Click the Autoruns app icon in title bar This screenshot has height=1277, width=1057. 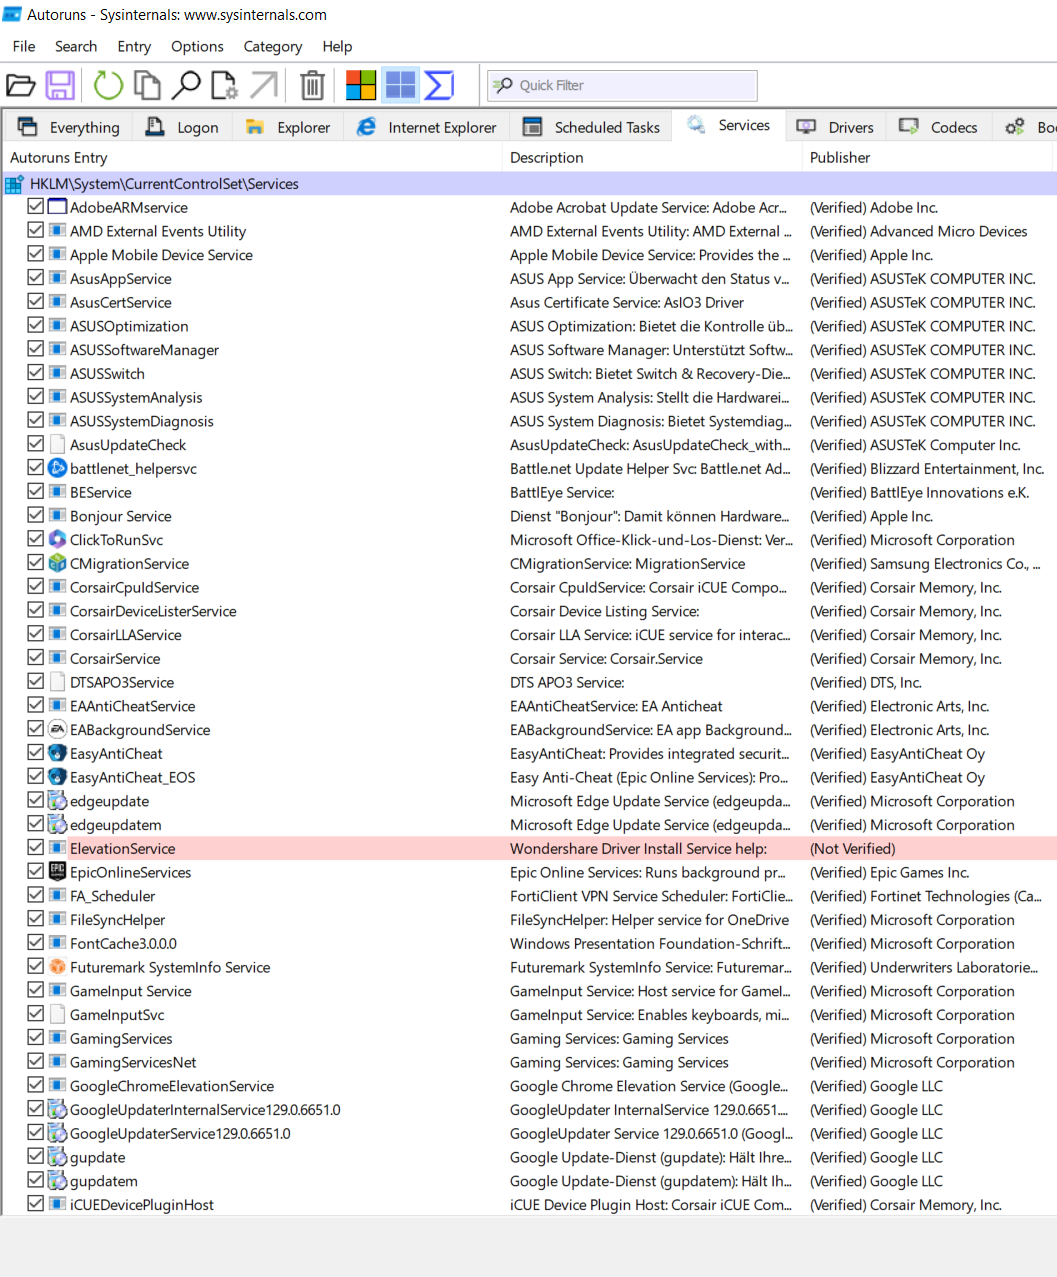click(x=12, y=15)
